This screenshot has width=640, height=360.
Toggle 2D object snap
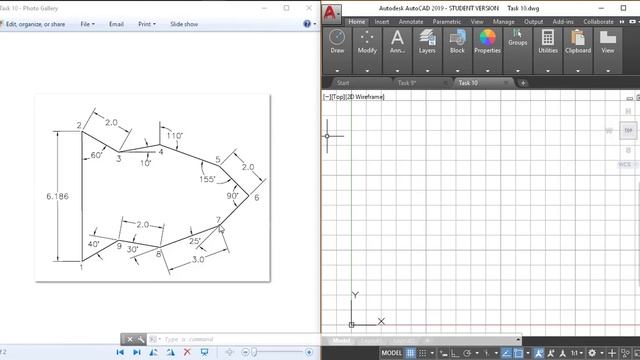click(x=518, y=353)
